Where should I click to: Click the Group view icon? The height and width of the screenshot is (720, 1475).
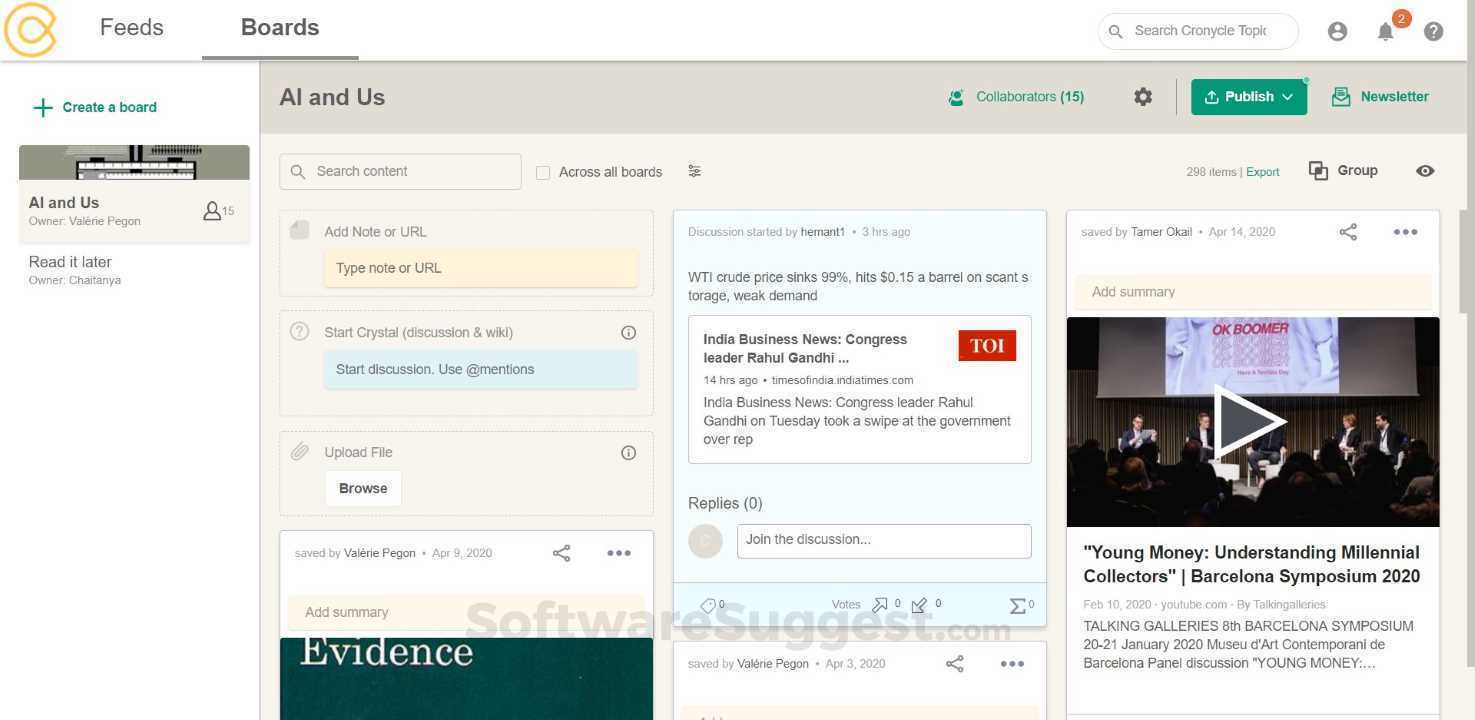(1317, 170)
